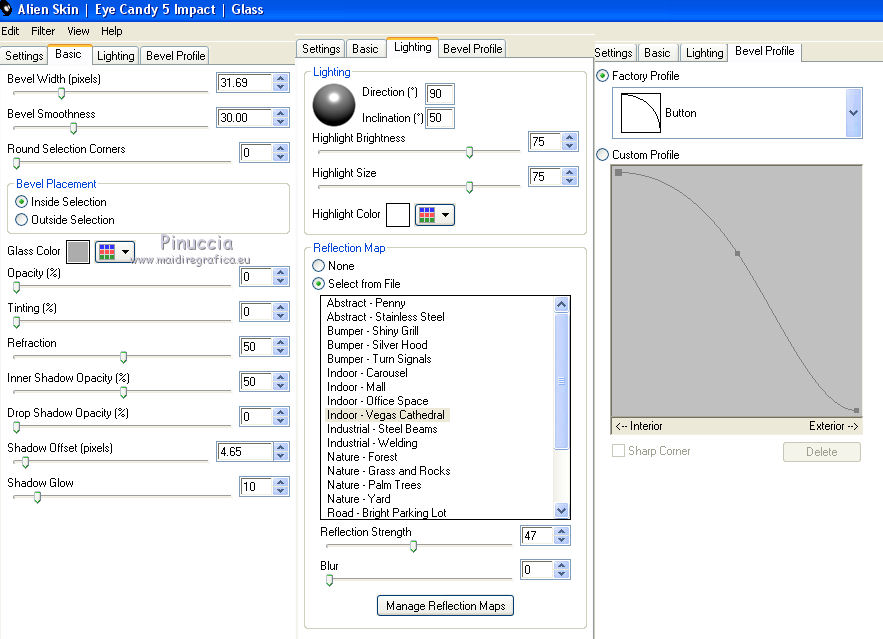The width and height of the screenshot is (883, 639).
Task: Select Nature - Palm Trees reflection map
Action: [374, 485]
